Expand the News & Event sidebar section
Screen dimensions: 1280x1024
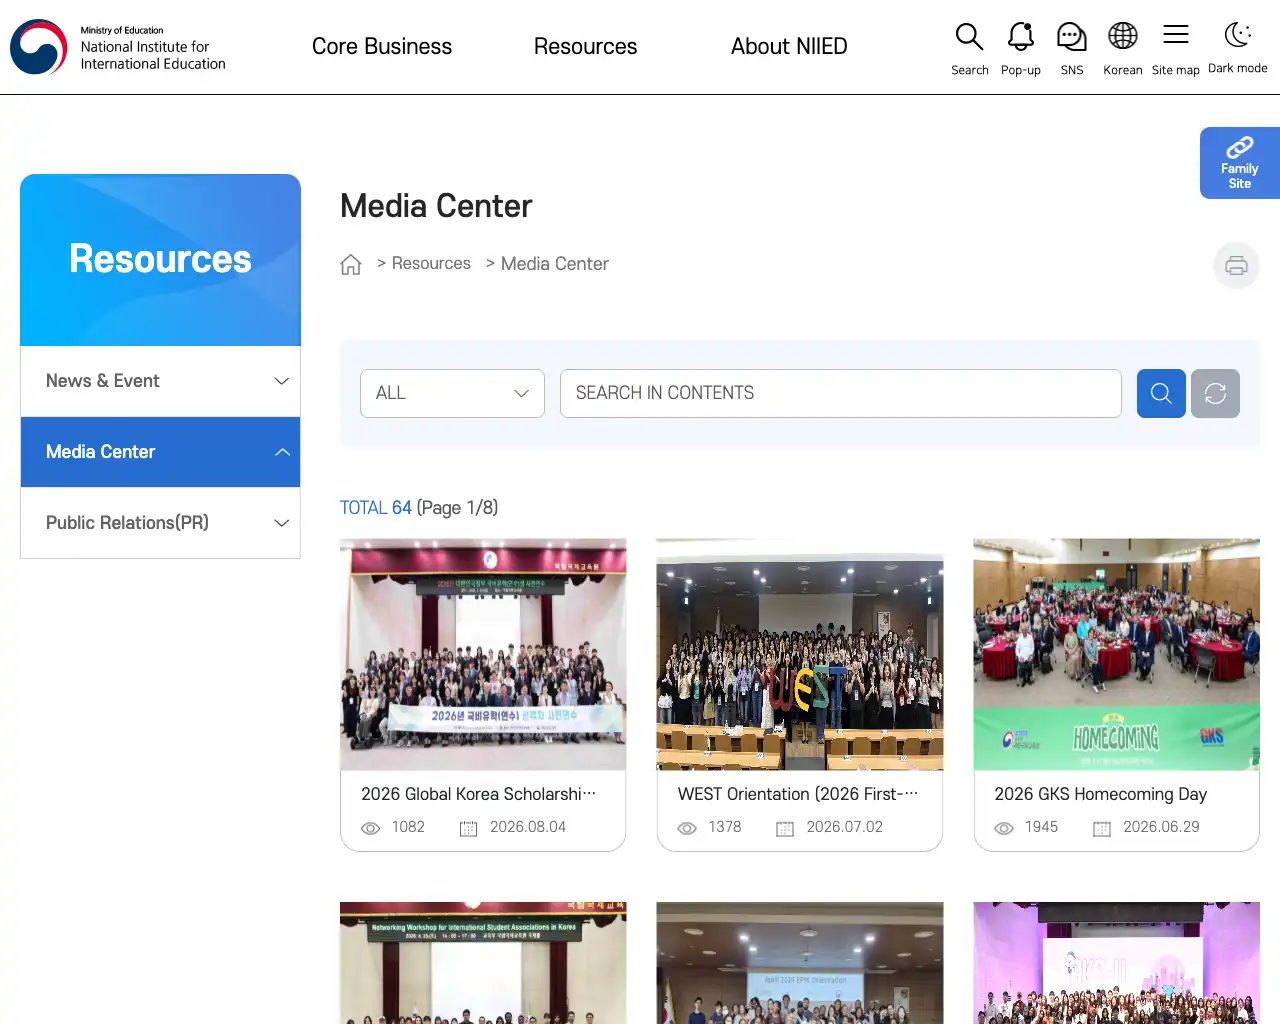point(160,381)
